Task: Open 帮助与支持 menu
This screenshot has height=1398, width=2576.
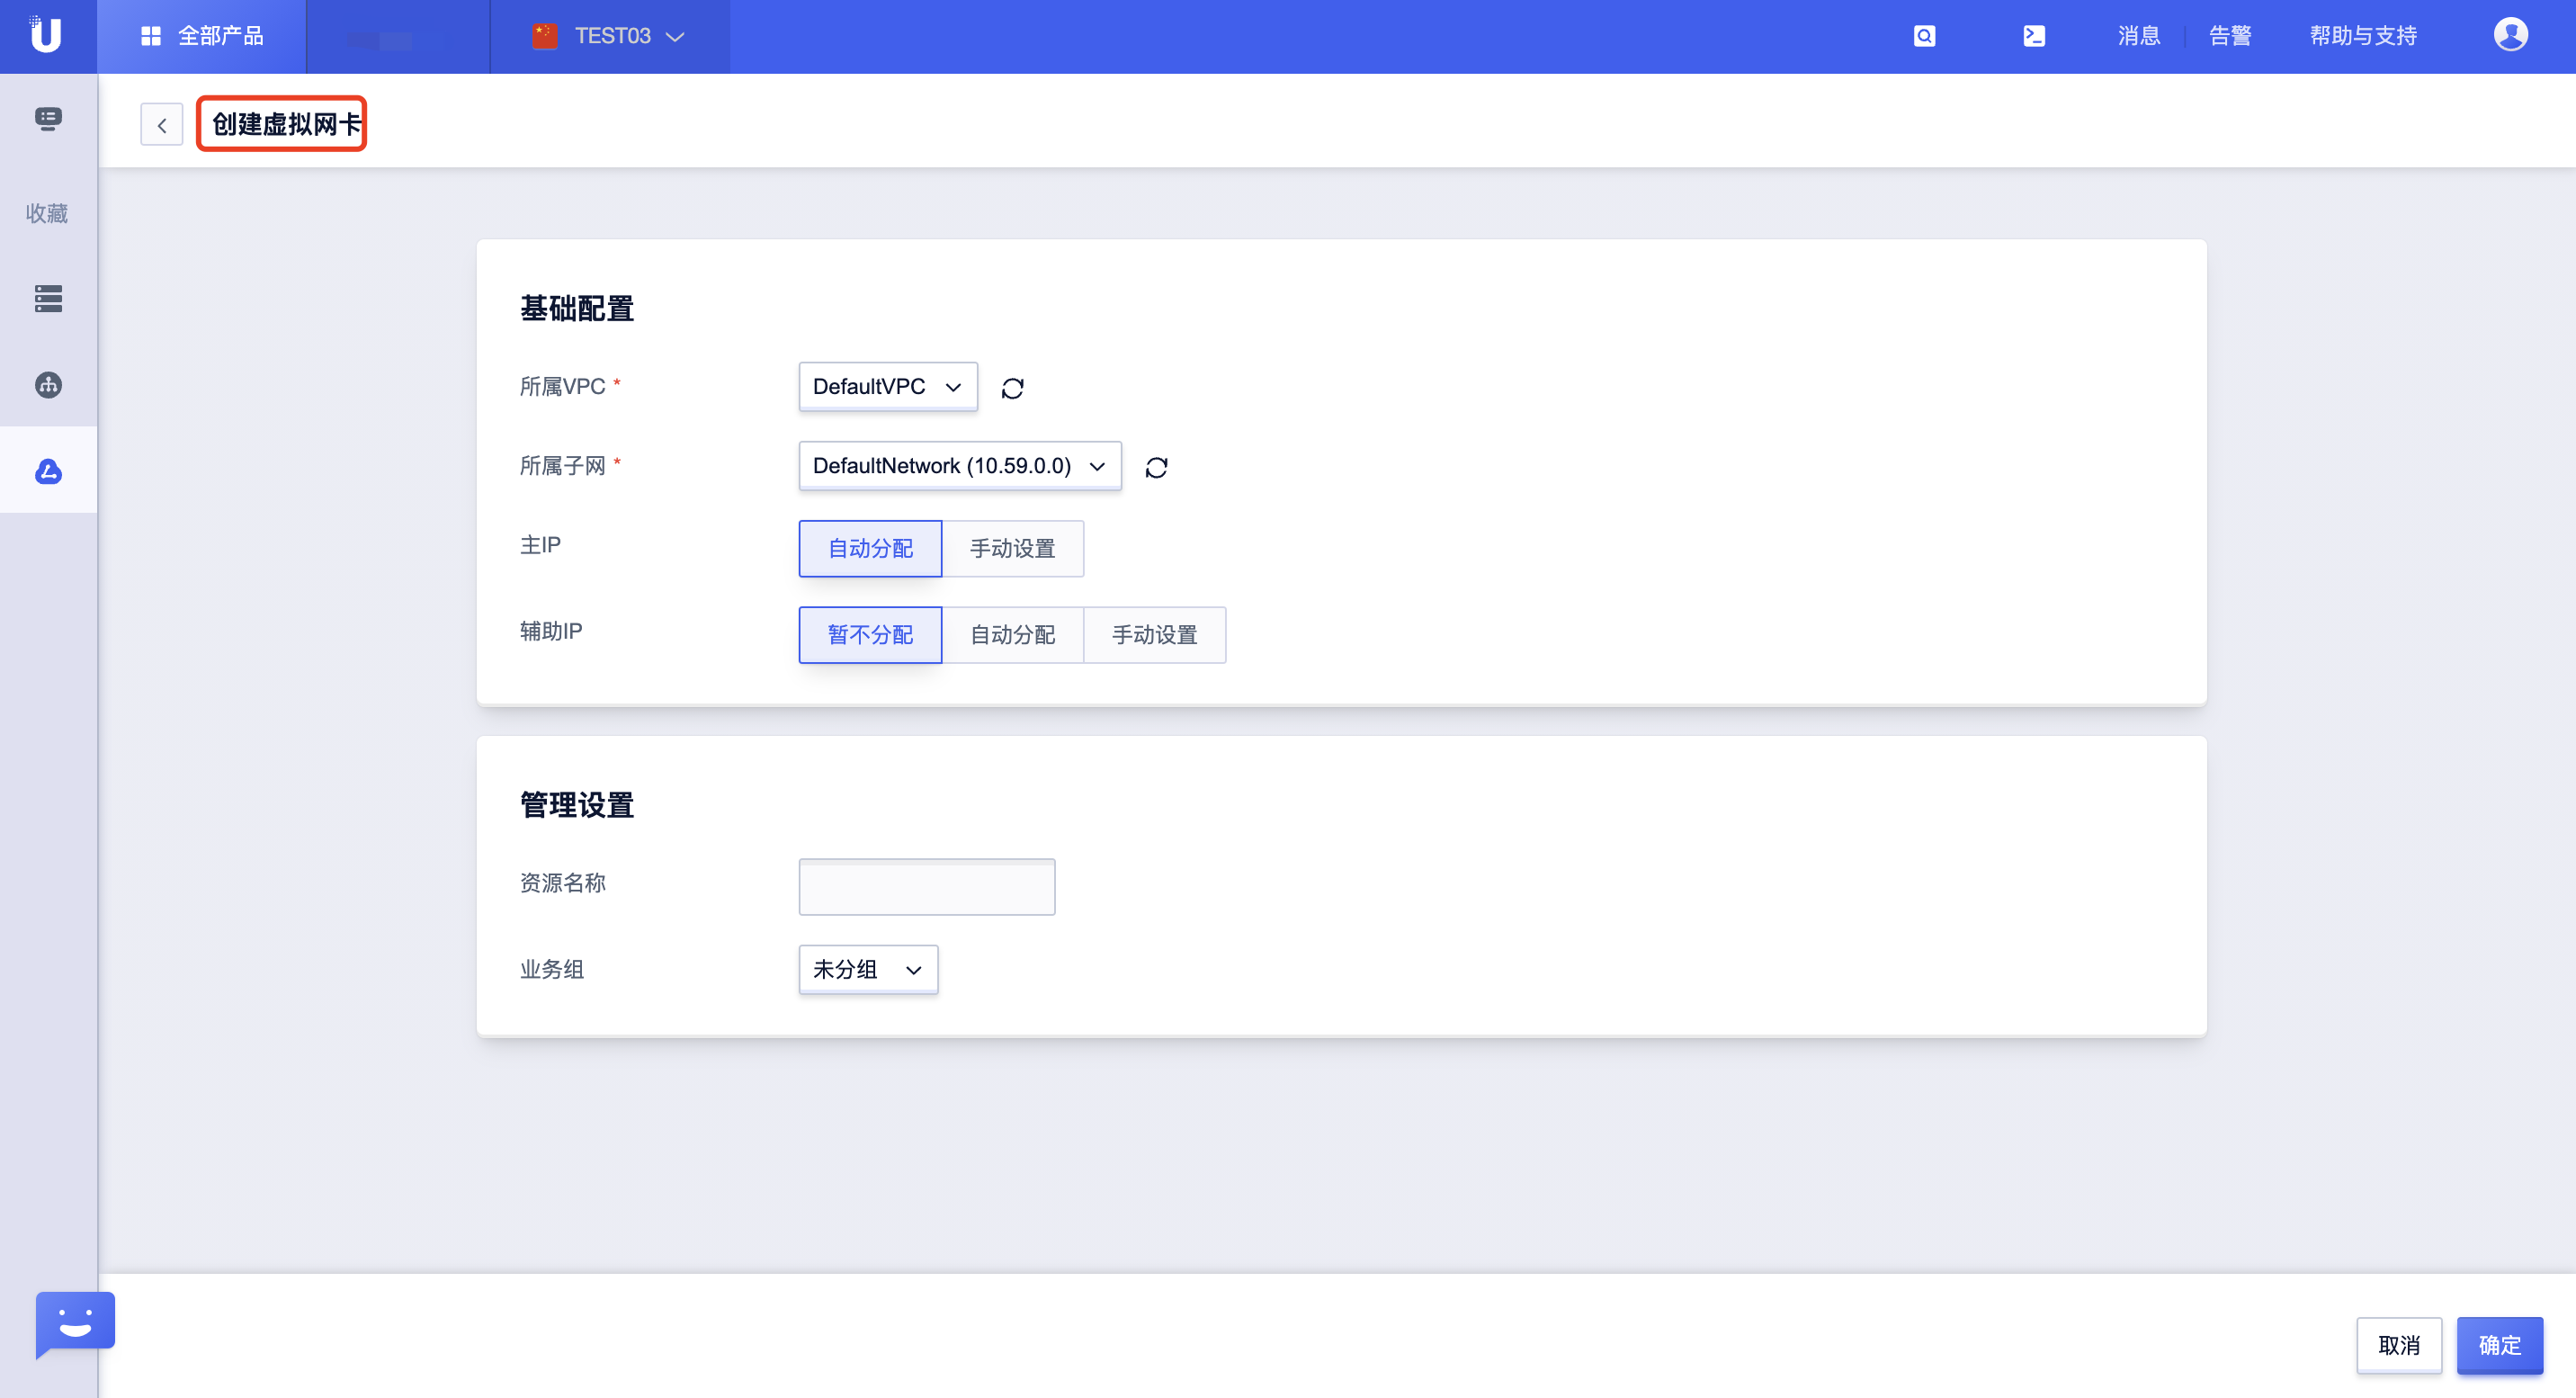Action: point(2362,36)
